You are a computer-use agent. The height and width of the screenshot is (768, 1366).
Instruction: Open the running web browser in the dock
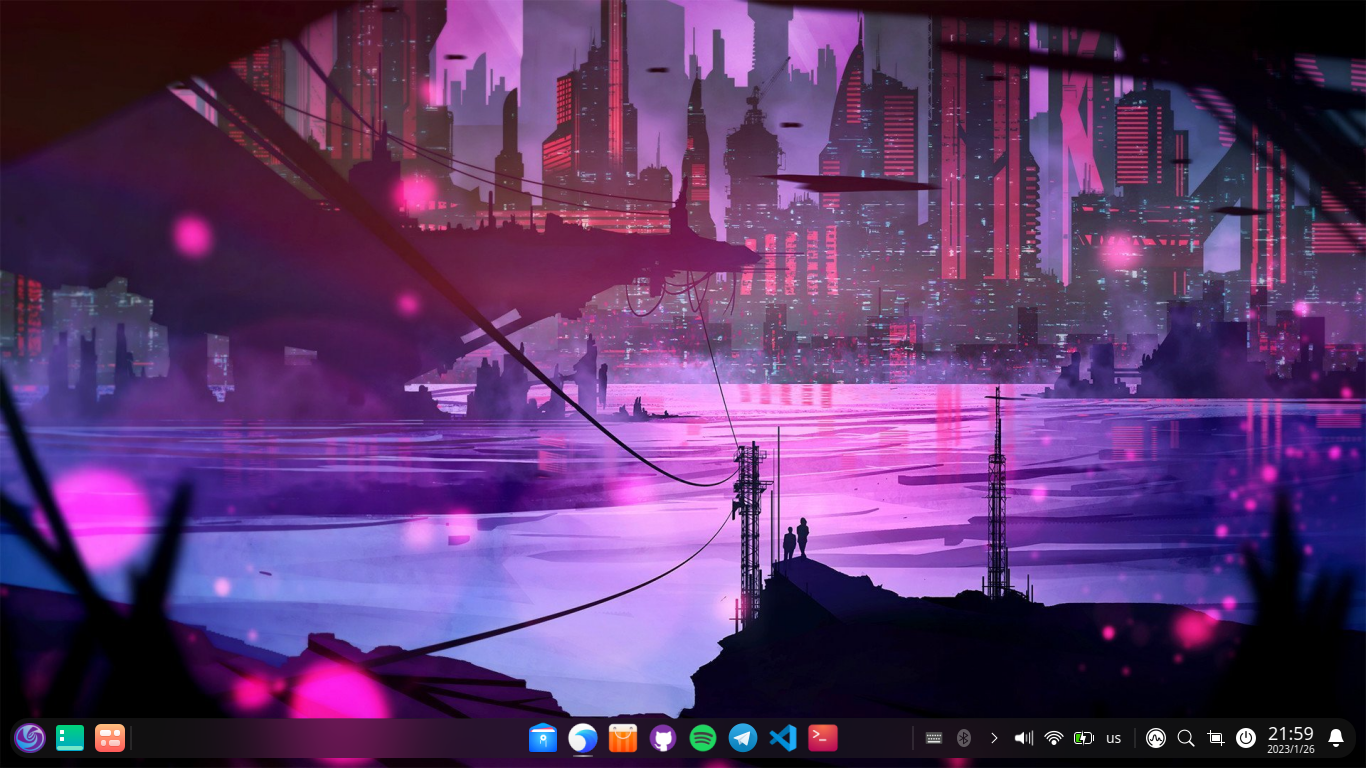pyautogui.click(x=583, y=738)
